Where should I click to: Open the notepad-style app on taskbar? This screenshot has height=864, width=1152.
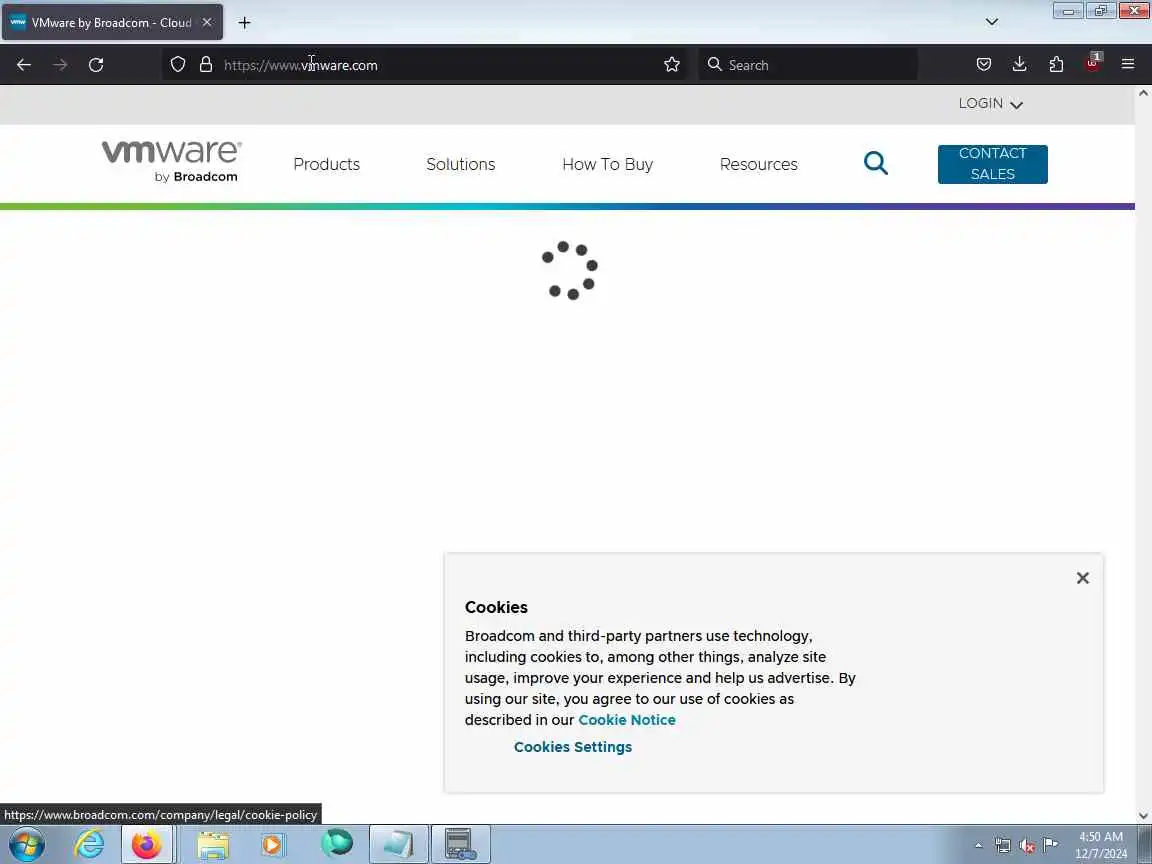(398, 844)
